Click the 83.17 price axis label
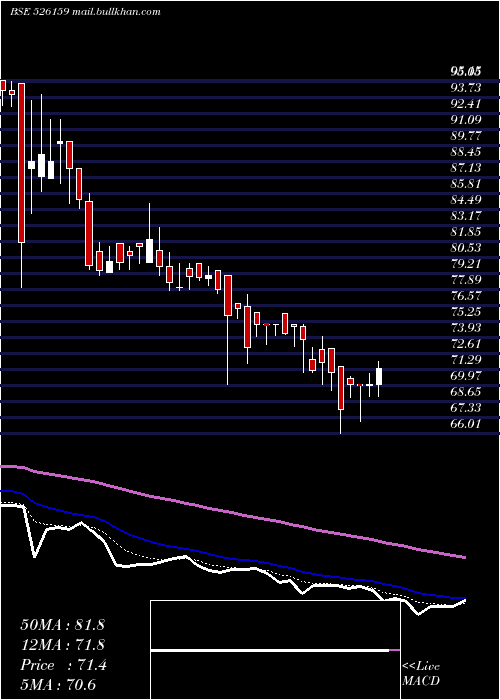Viewport: 500px width, 700px height. coord(465,216)
